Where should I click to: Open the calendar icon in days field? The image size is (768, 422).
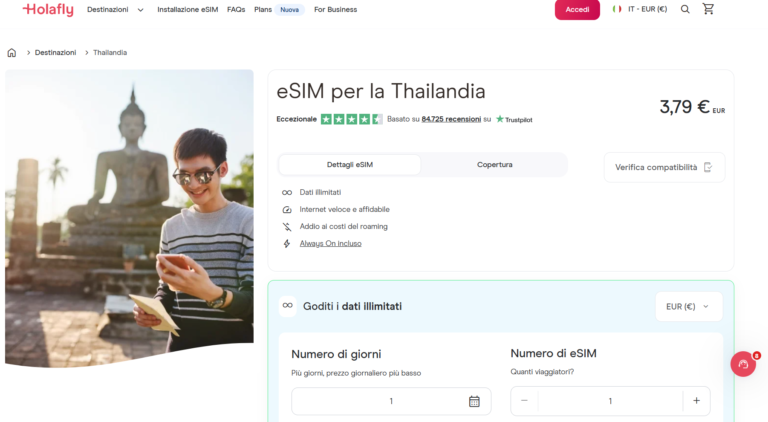(x=474, y=401)
